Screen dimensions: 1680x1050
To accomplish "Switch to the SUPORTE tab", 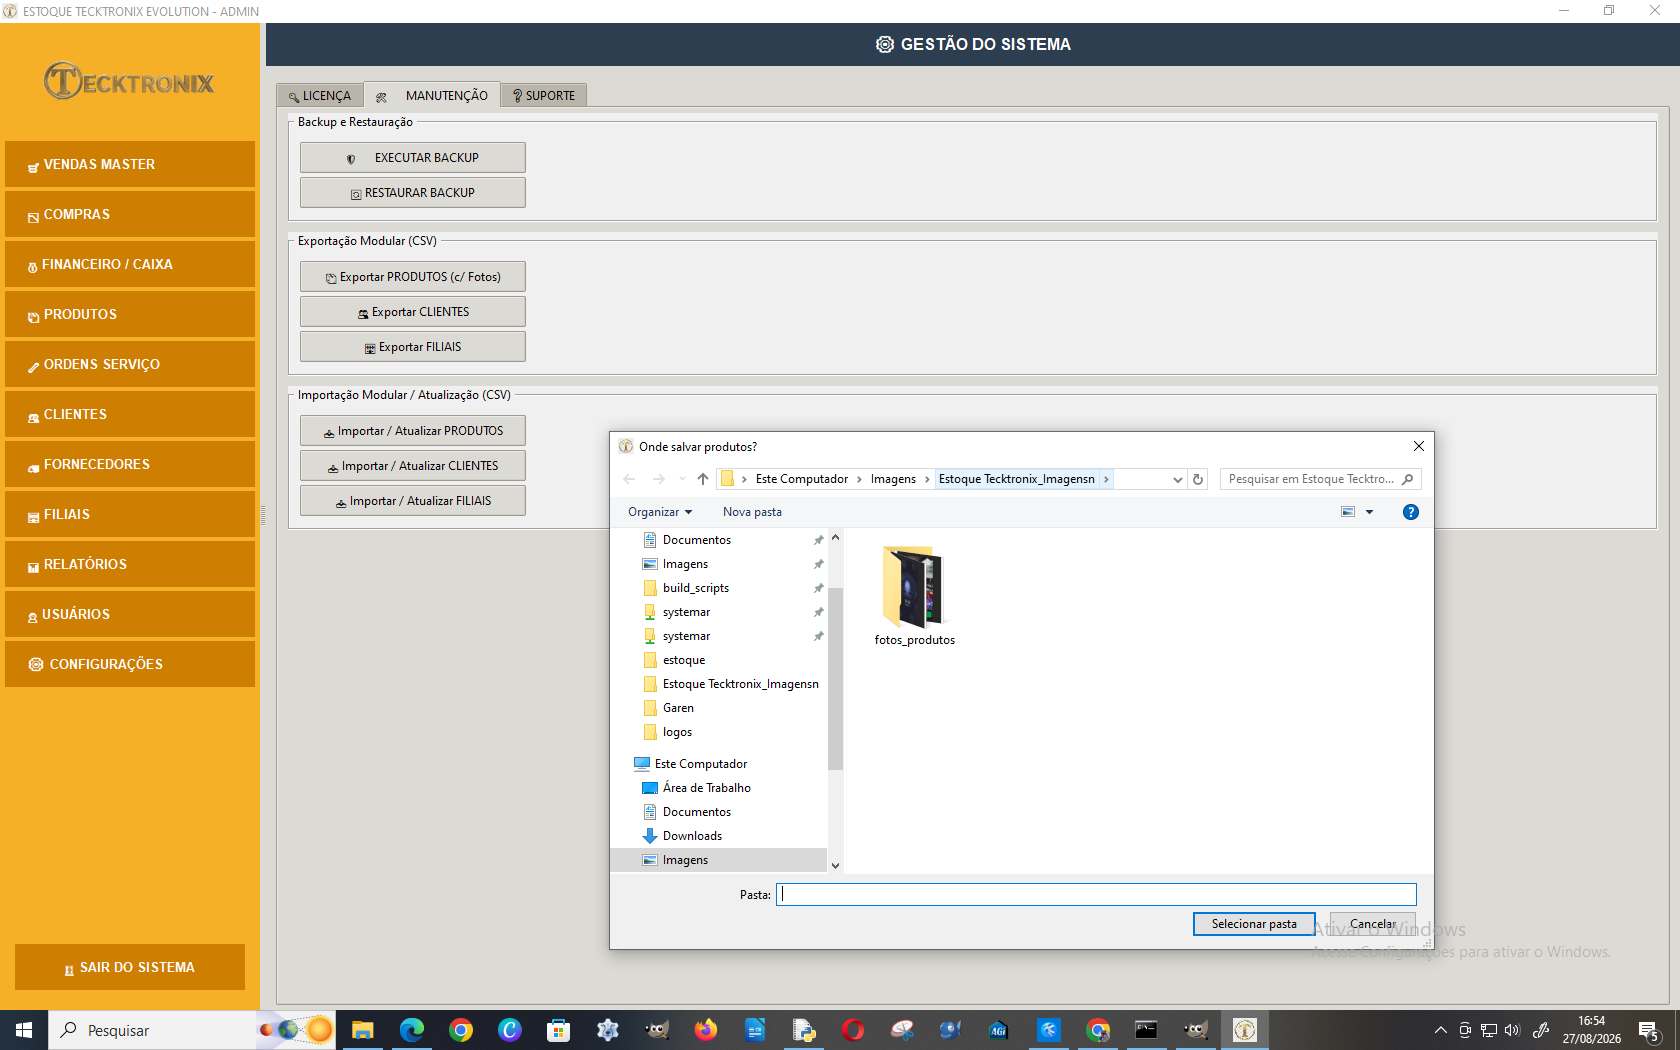I will coord(544,96).
